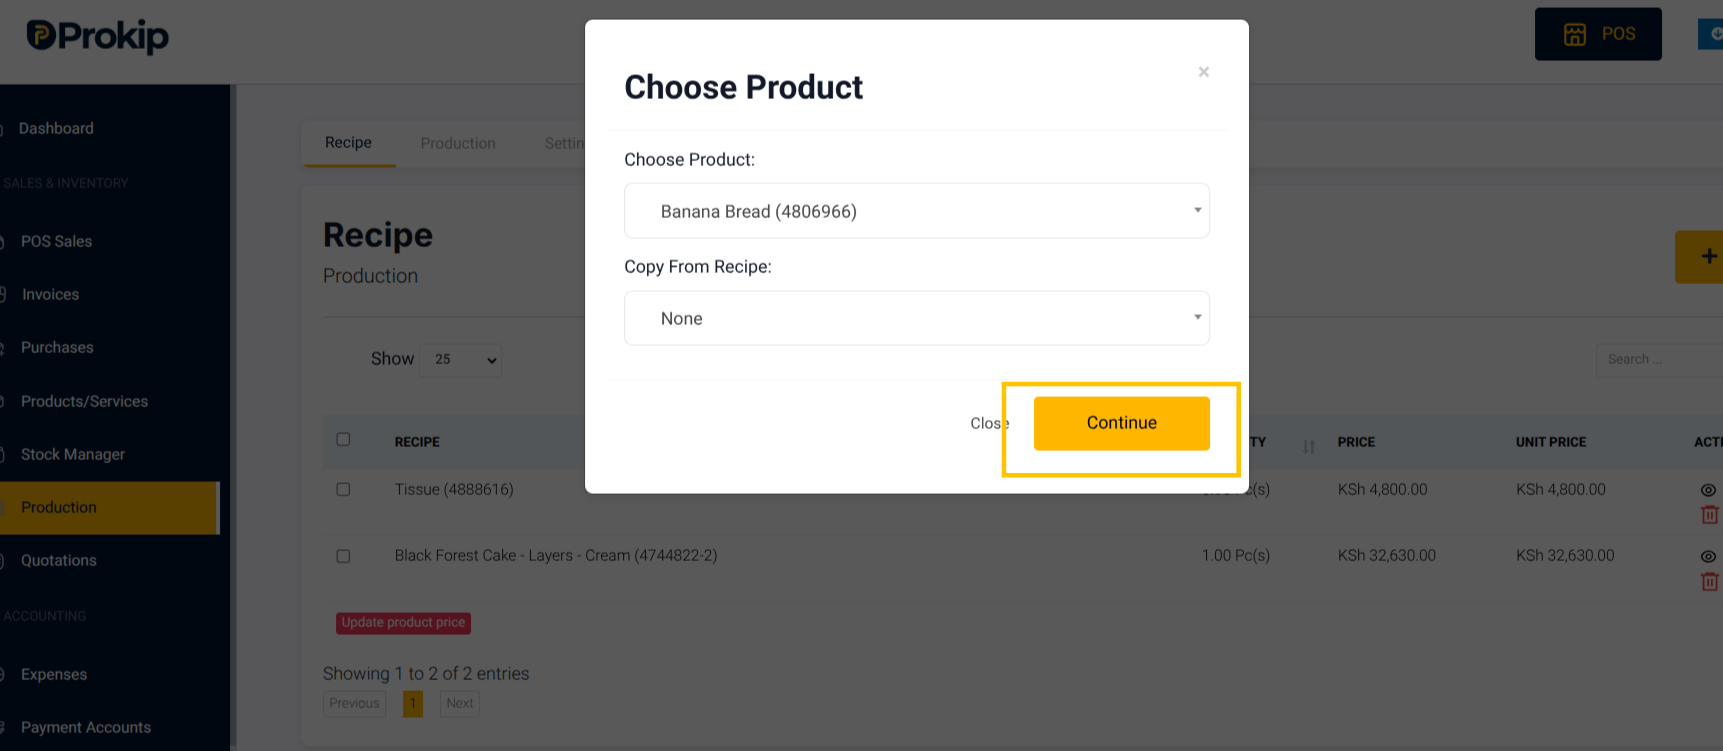
Task: Open the Copy From Recipe dropdown
Action: pos(917,318)
